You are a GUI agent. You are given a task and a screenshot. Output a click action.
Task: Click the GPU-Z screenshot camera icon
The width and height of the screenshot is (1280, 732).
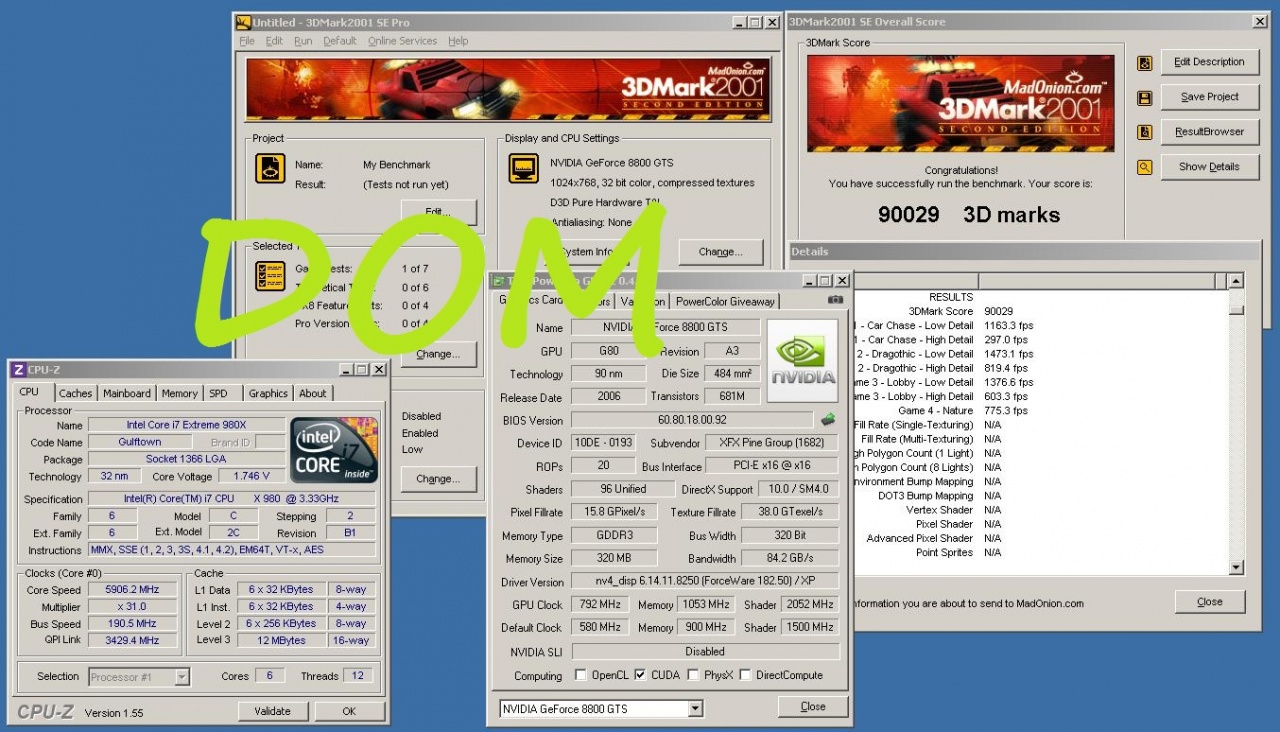[x=835, y=300]
